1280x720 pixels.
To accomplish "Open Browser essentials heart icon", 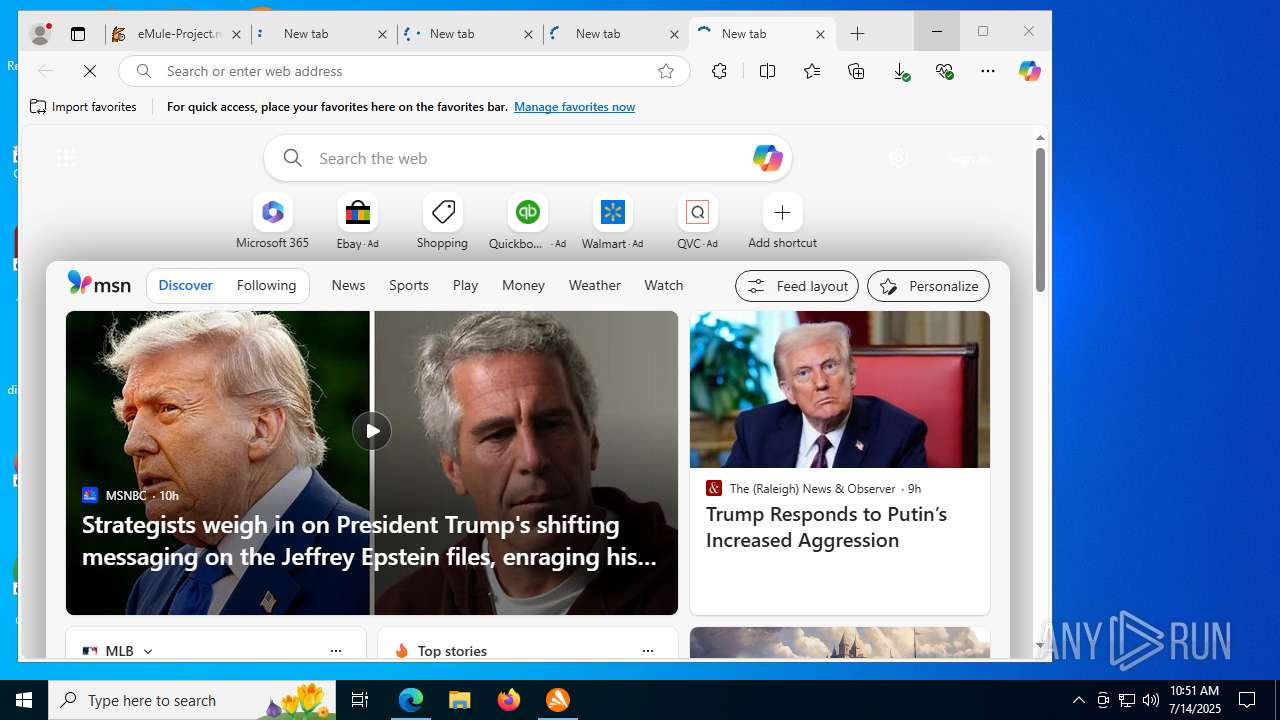I will tap(944, 71).
